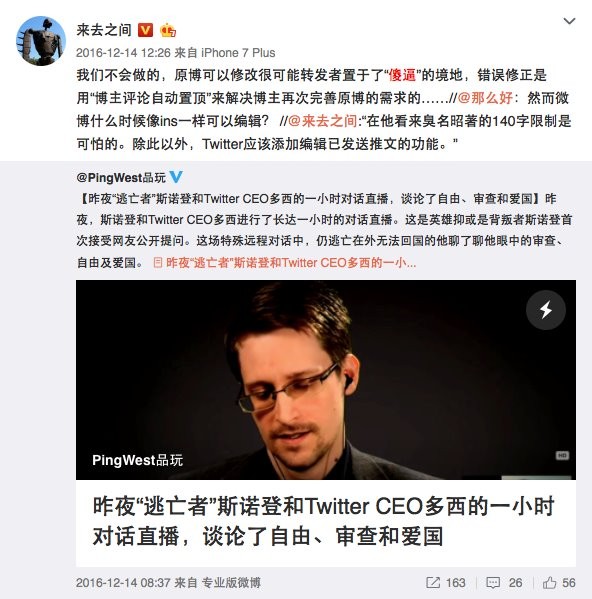
Task: Open the @那么好 mention link
Action: click(x=485, y=98)
